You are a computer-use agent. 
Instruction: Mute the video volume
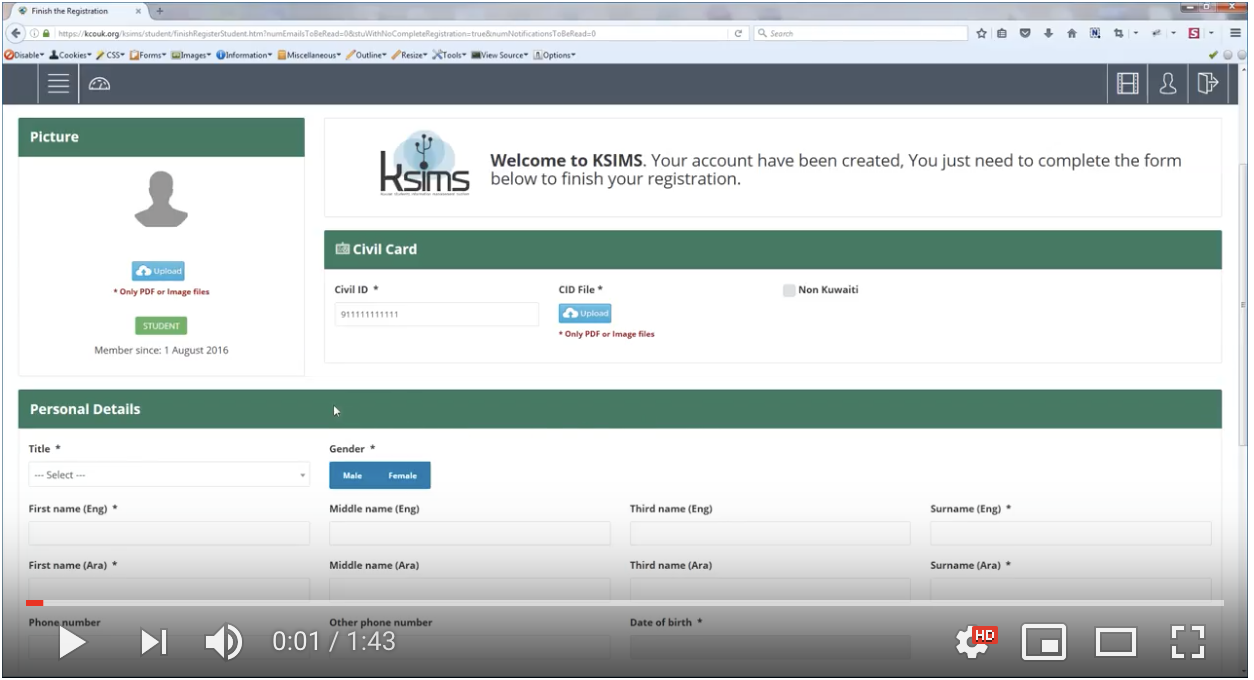coord(224,642)
